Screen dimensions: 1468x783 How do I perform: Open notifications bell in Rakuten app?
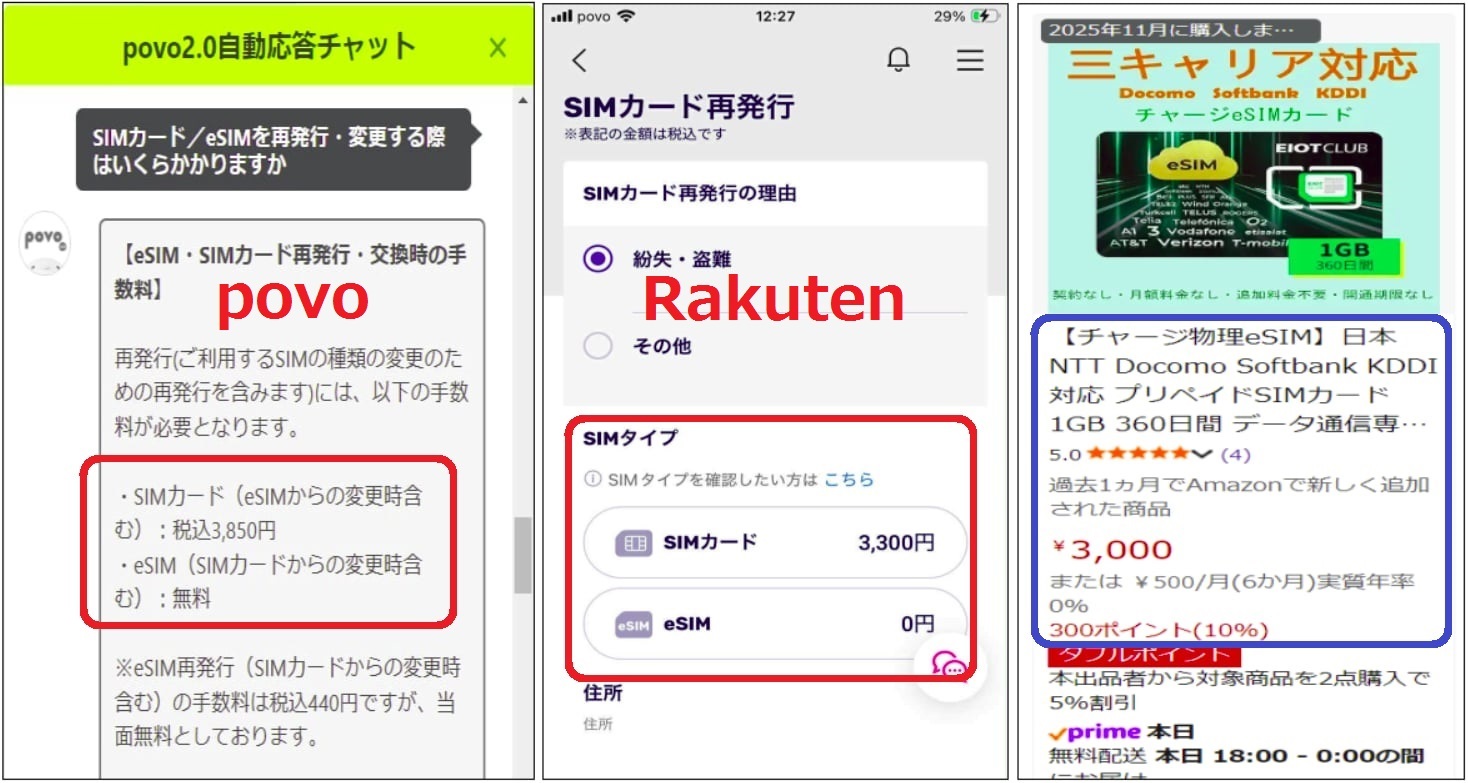[898, 60]
